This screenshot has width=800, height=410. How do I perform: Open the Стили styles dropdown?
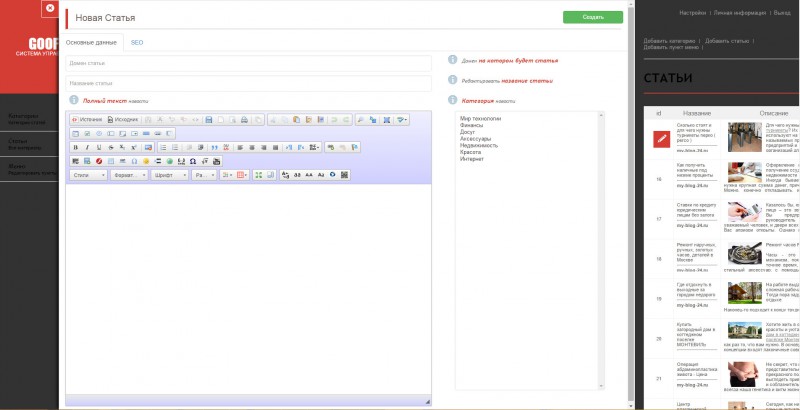[x=88, y=175]
